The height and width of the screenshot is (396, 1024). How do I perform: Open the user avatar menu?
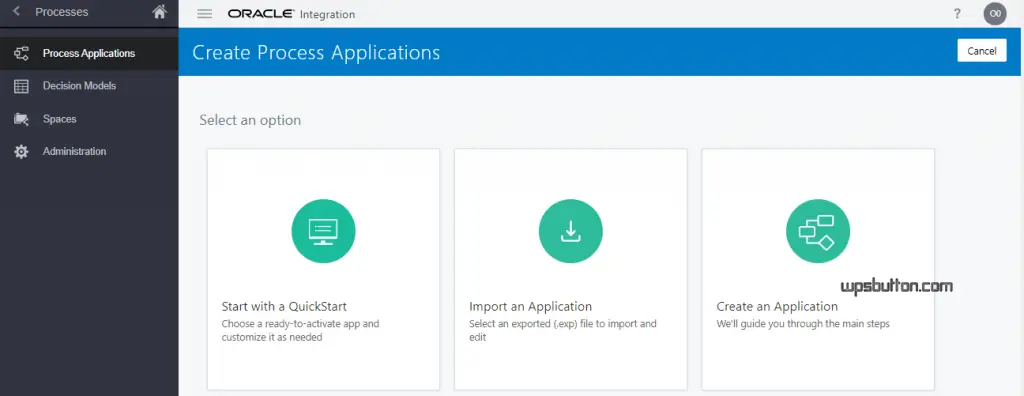(995, 14)
